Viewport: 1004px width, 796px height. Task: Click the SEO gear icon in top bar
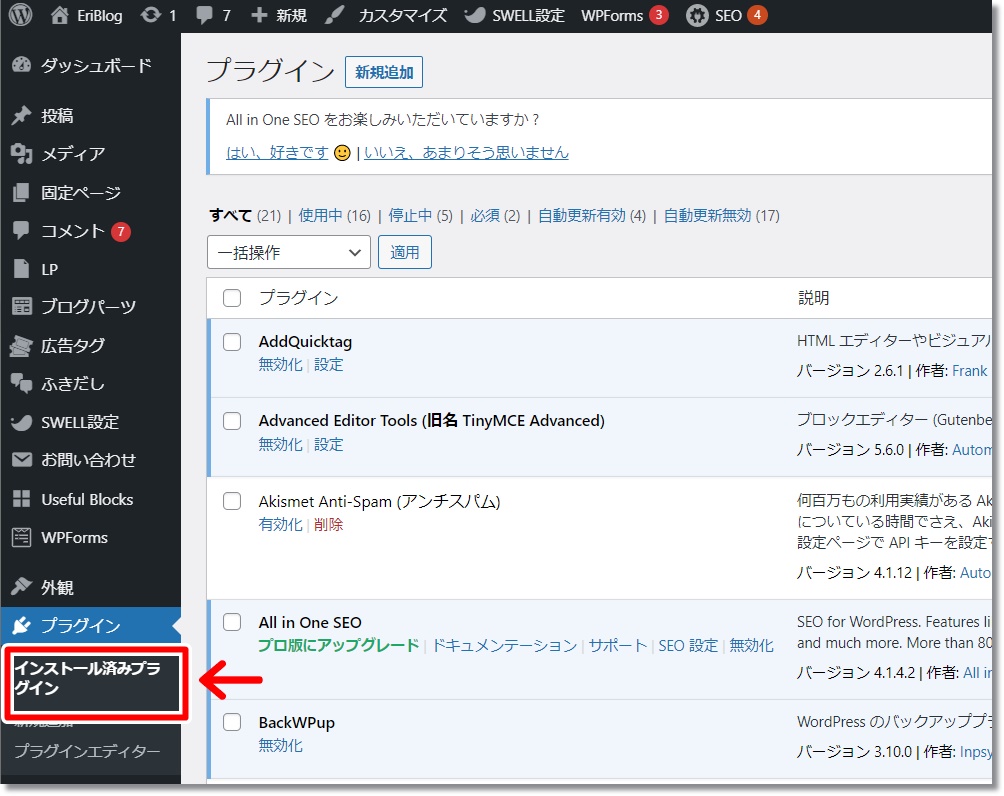coord(697,15)
